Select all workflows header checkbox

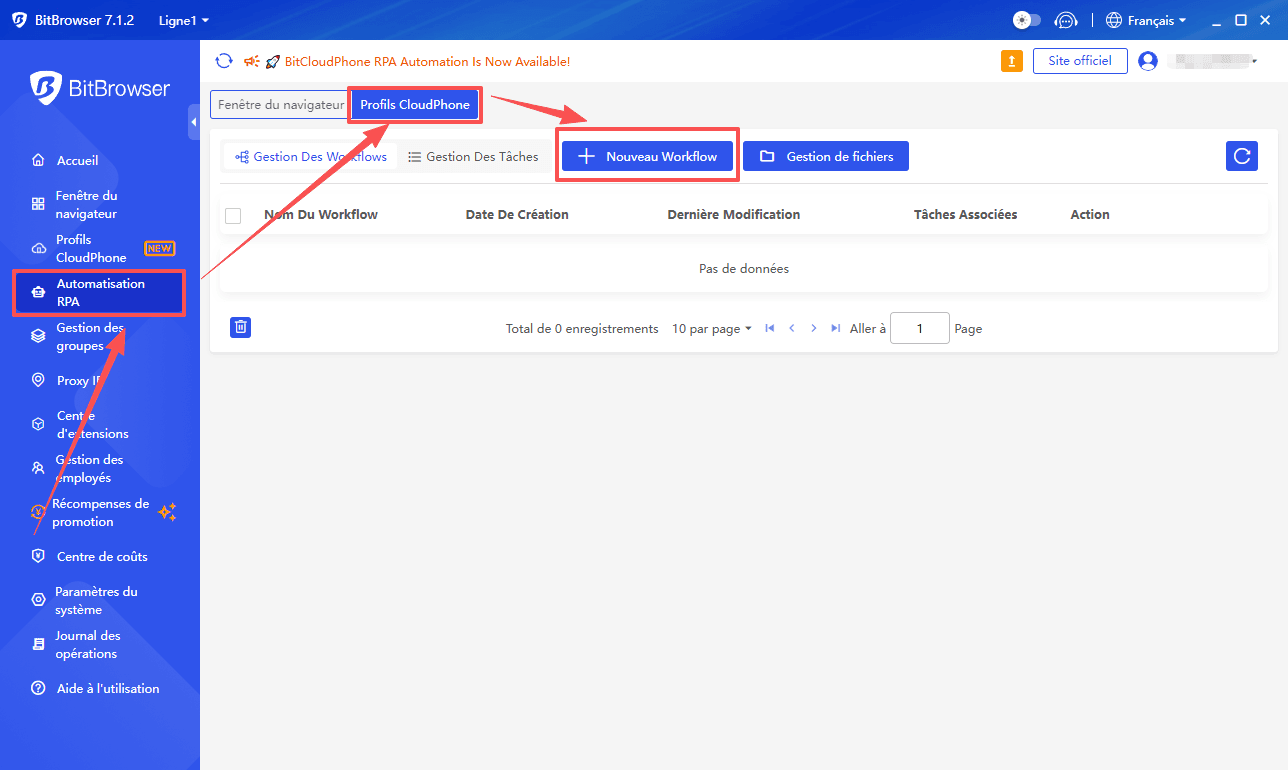(x=233, y=215)
